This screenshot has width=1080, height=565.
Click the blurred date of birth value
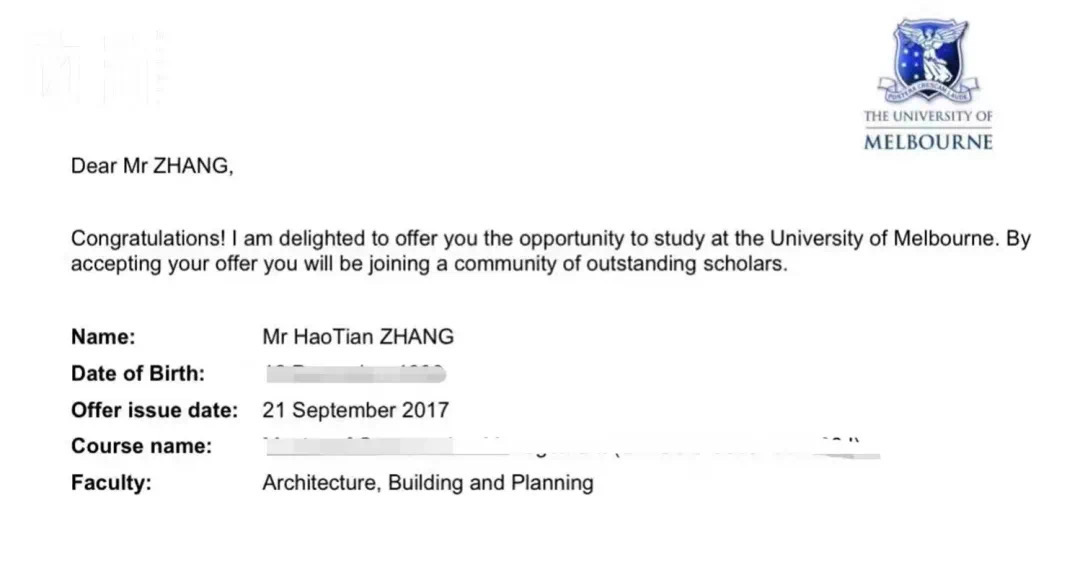coord(355,373)
